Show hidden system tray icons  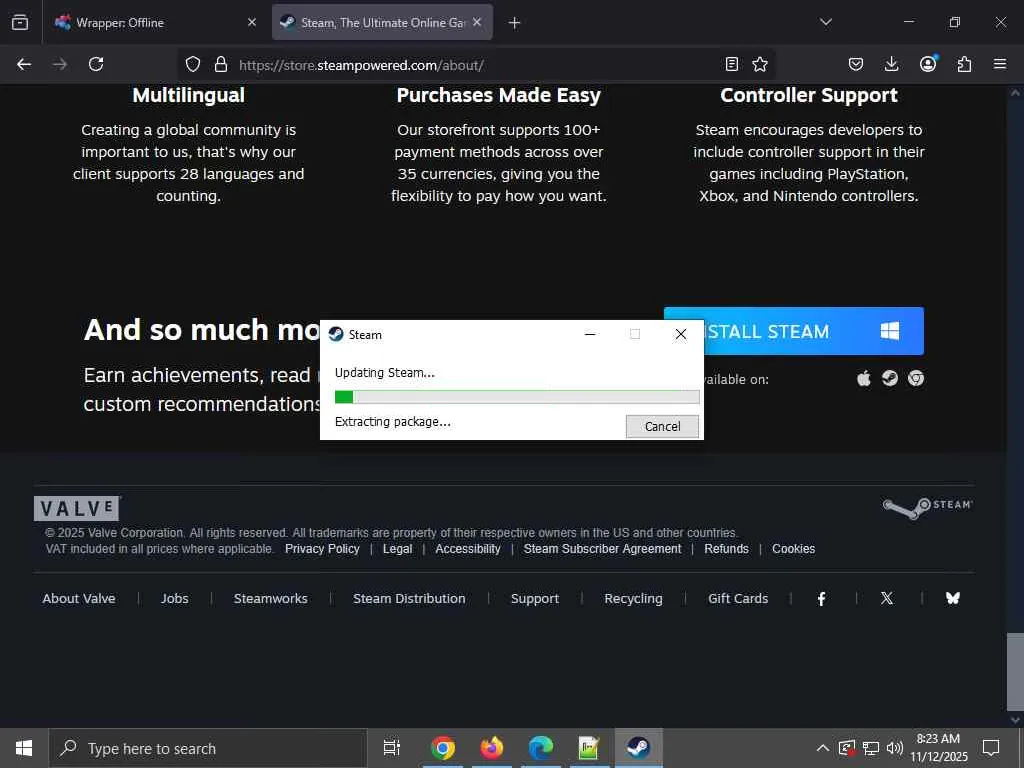[x=823, y=748]
